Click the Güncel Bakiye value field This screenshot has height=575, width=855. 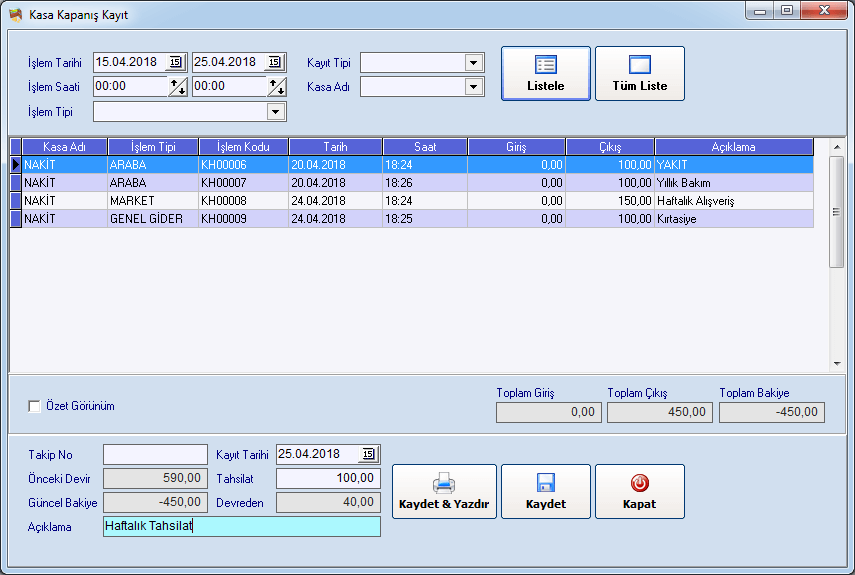155,503
